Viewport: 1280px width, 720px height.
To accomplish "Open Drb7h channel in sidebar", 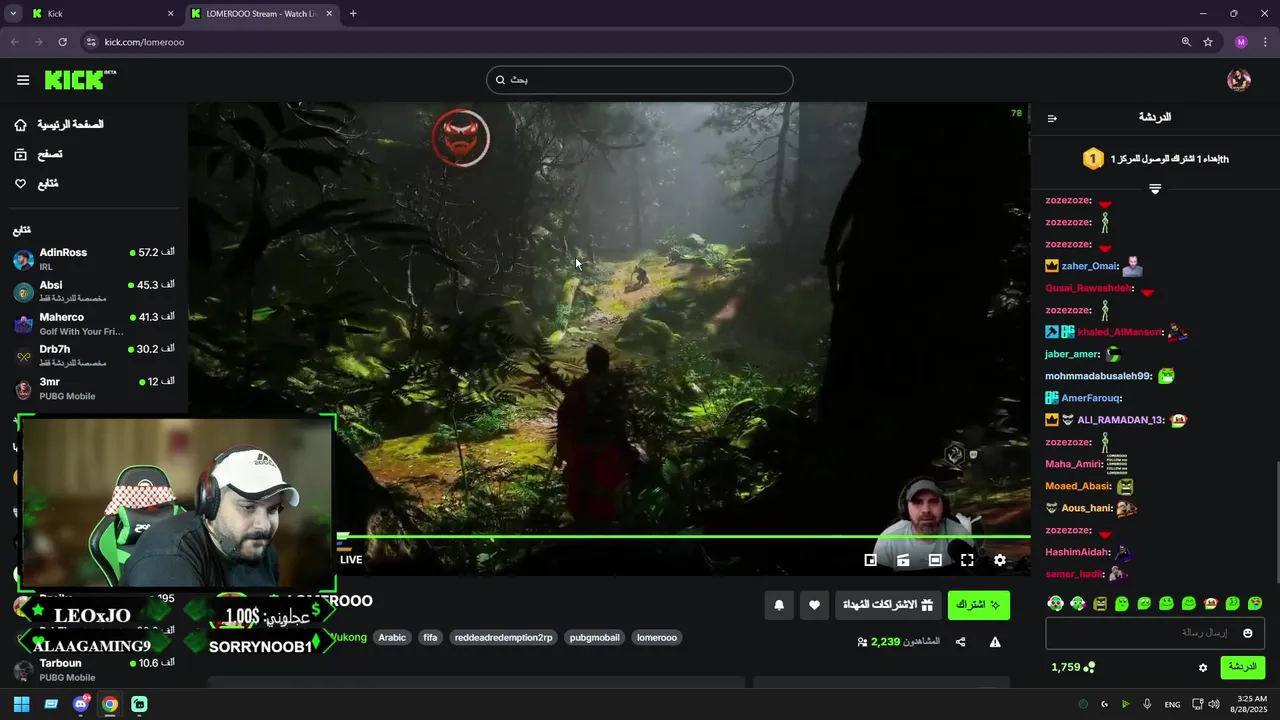I will click(94, 356).
